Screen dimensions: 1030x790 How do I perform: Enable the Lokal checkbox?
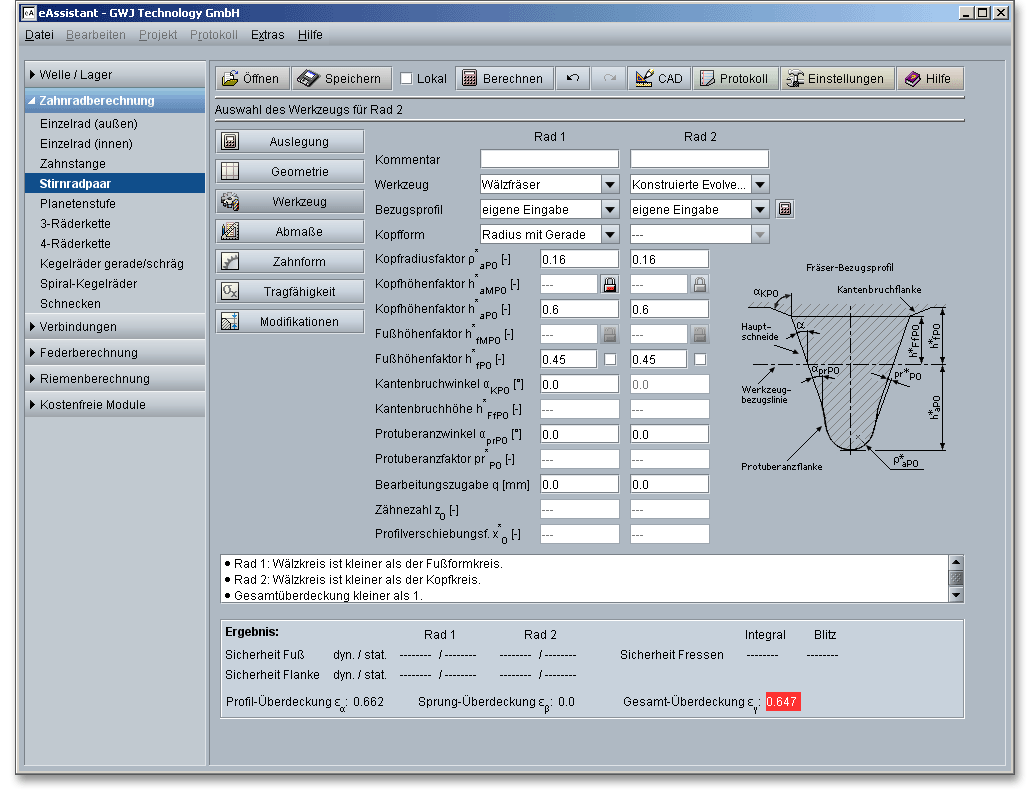click(x=407, y=79)
